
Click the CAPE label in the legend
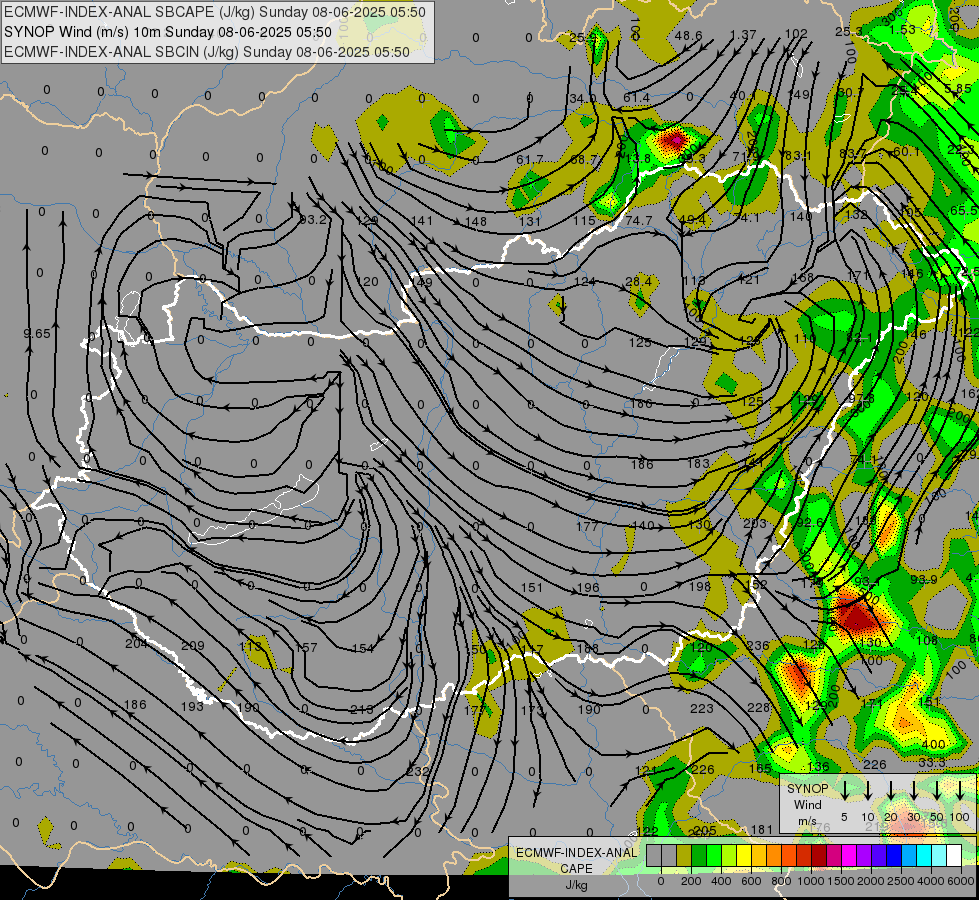pos(576,869)
